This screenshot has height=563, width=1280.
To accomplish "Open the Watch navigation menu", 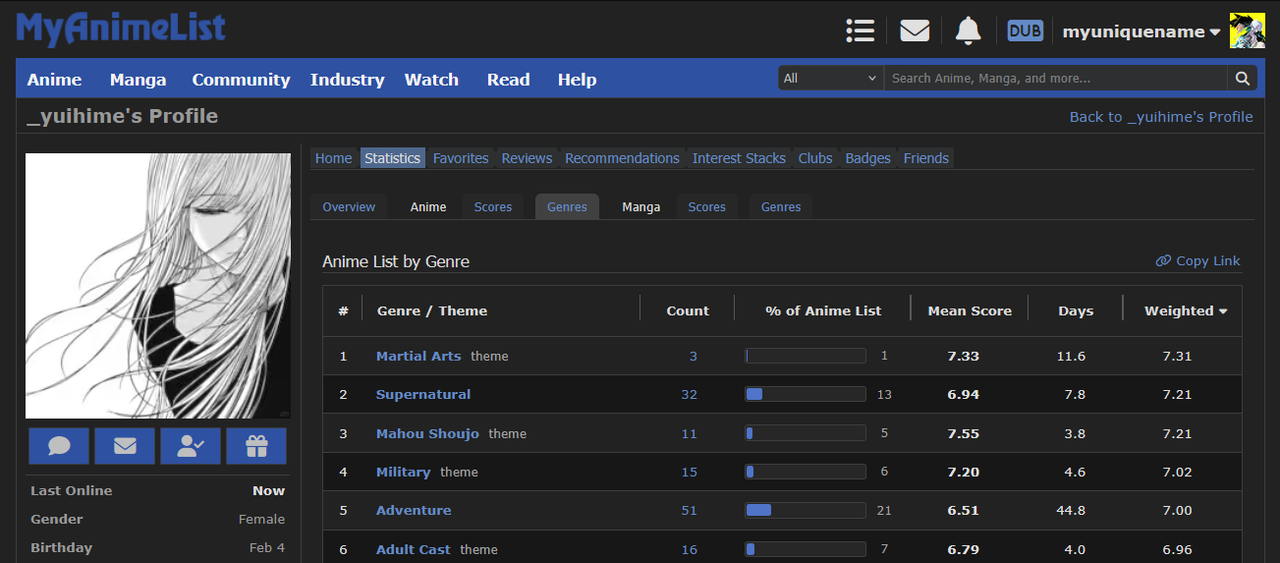I will 431,79.
